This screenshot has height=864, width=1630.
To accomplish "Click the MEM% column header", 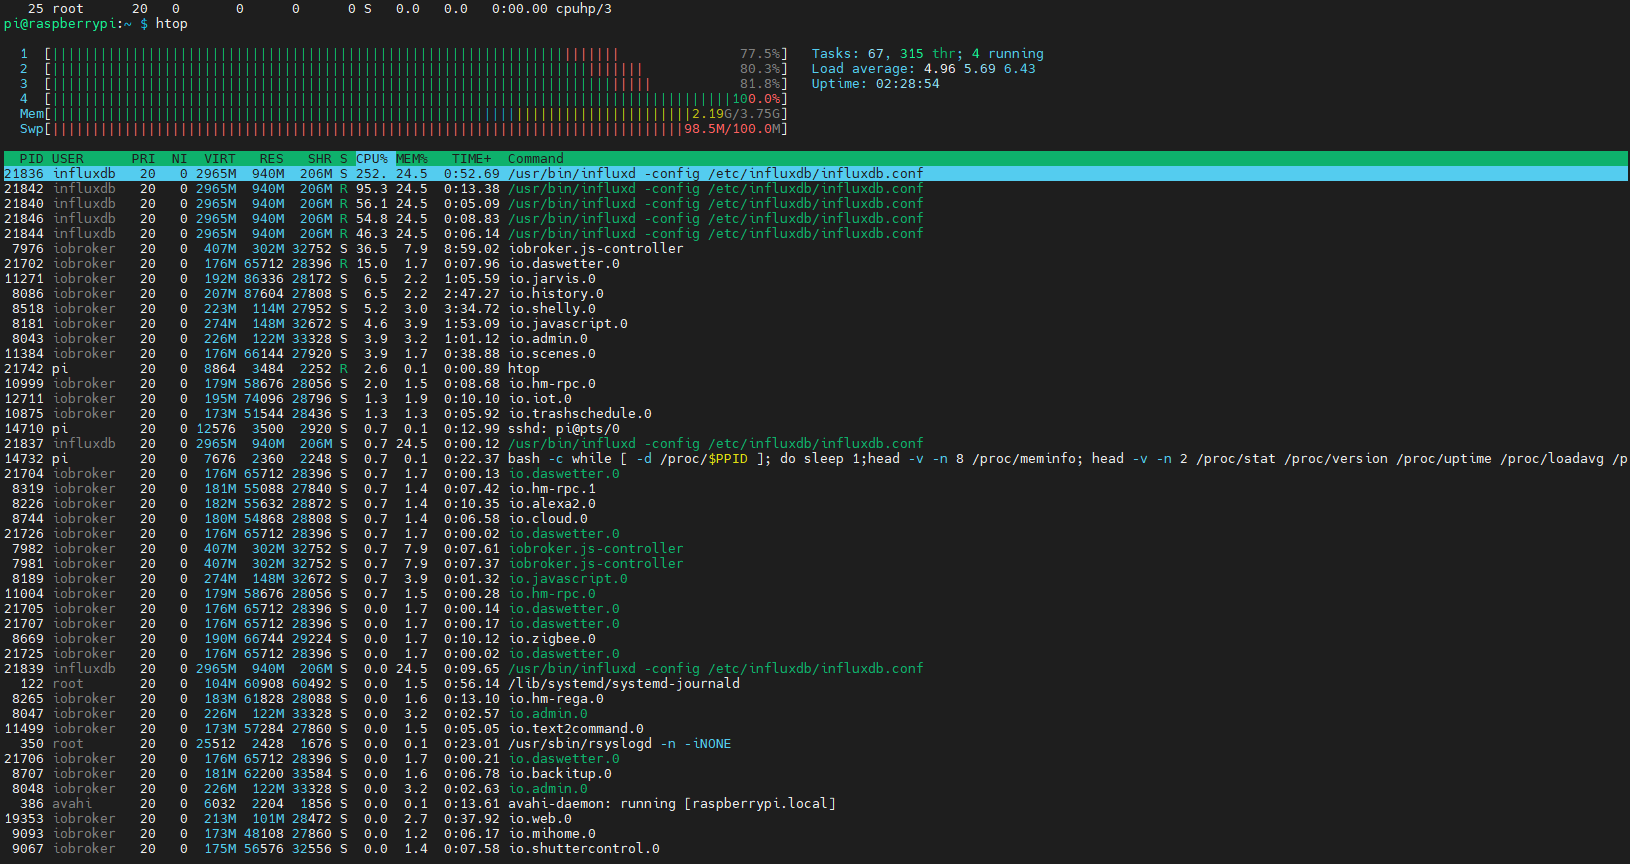I will pos(411,159).
